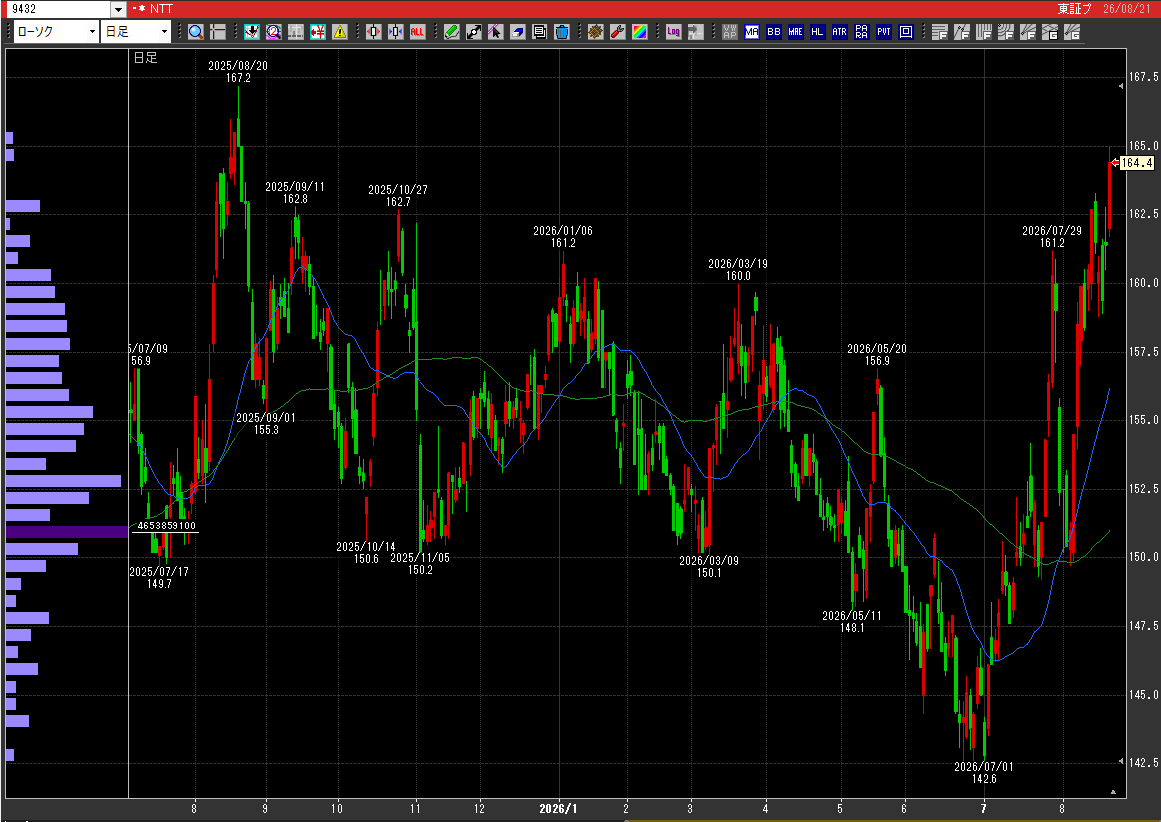Screen dimensions: 1161x822
Task: Open the brown gear settings icon
Action: [x=596, y=32]
